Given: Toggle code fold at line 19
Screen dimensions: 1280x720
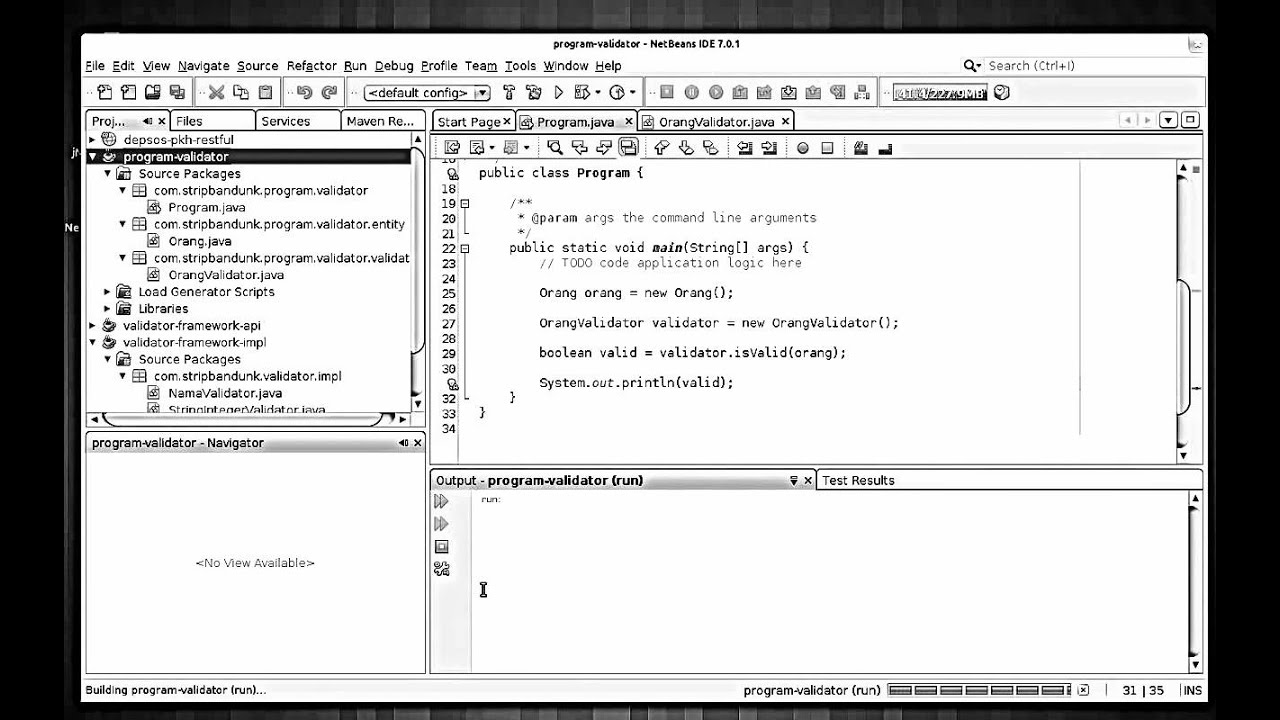Looking at the screenshot, I should click(465, 203).
